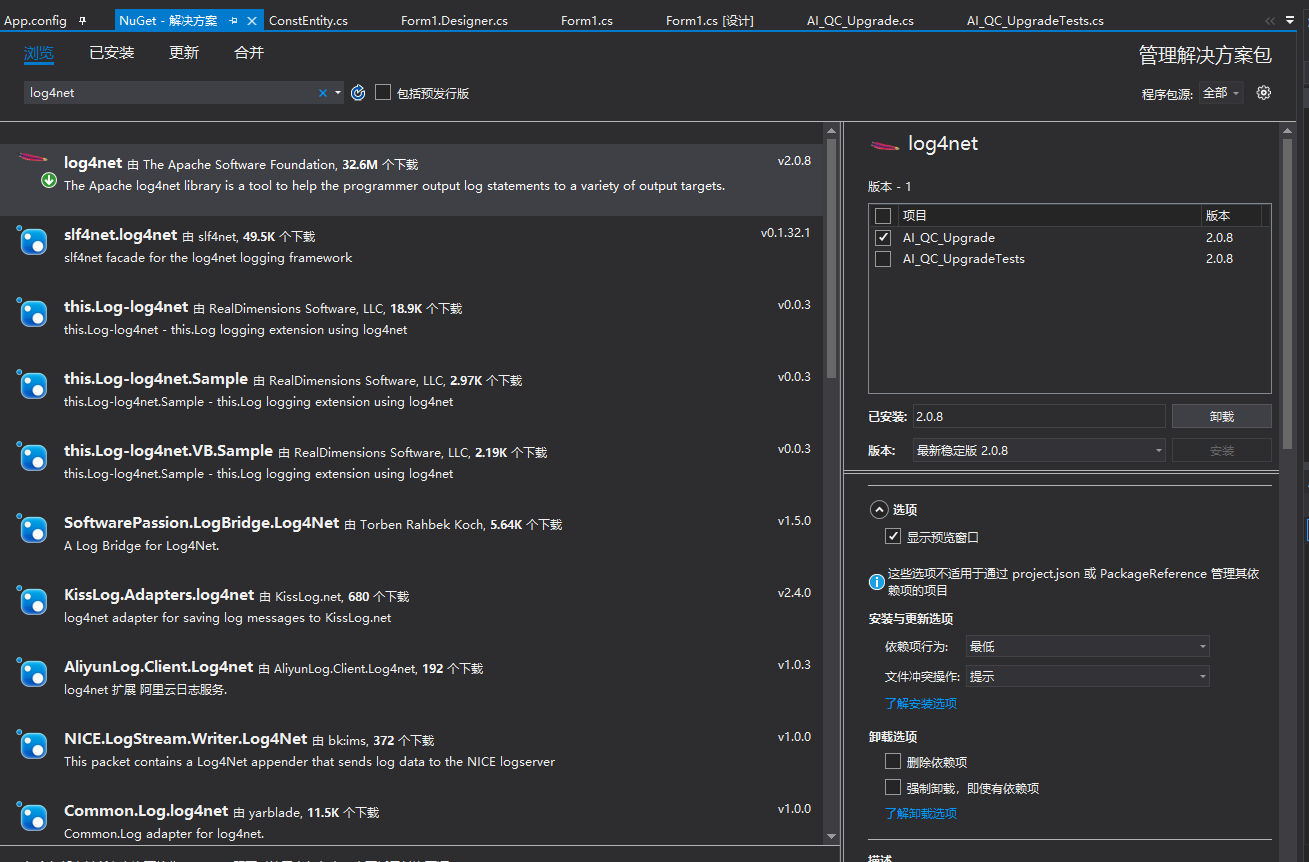Refresh the package search results
Image resolution: width=1309 pixels, height=862 pixels.
point(358,93)
